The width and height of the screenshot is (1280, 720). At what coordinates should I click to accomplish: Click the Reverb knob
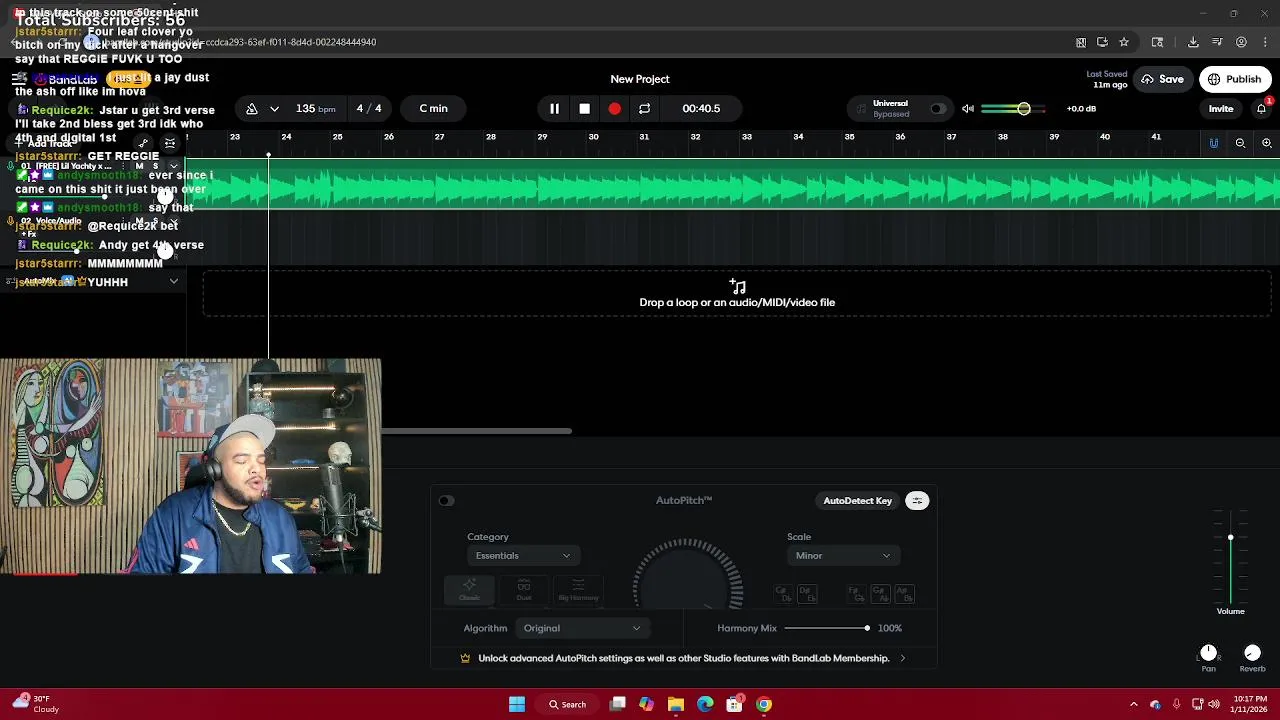coord(1252,653)
